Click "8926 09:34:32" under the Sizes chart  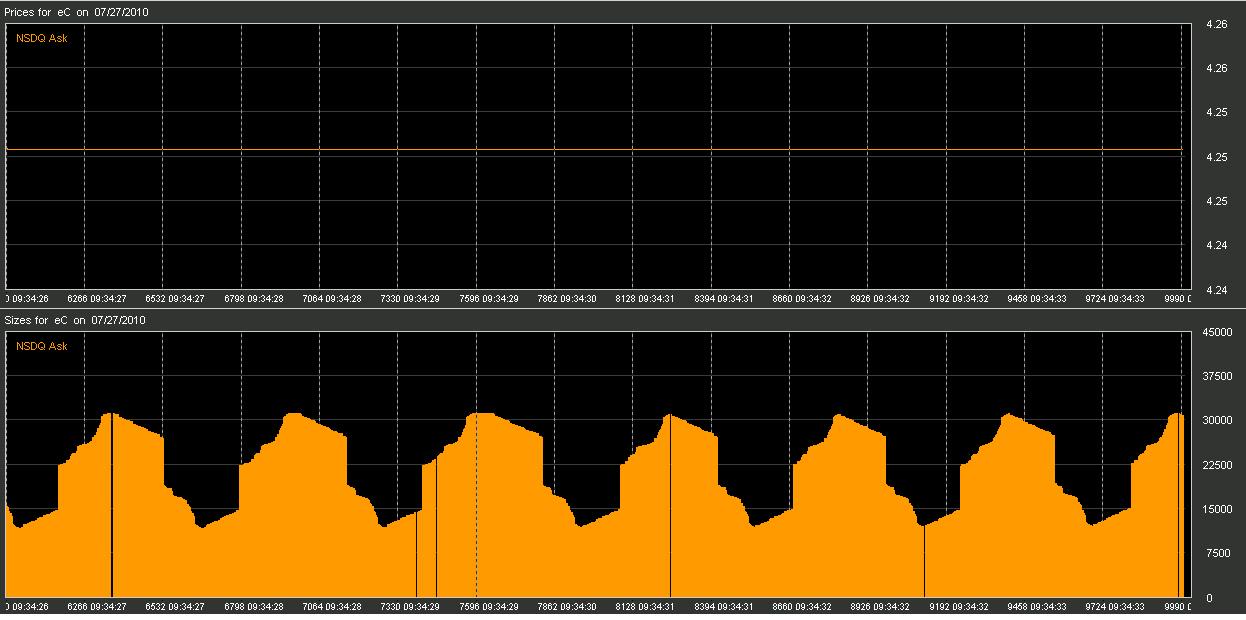pos(880,606)
